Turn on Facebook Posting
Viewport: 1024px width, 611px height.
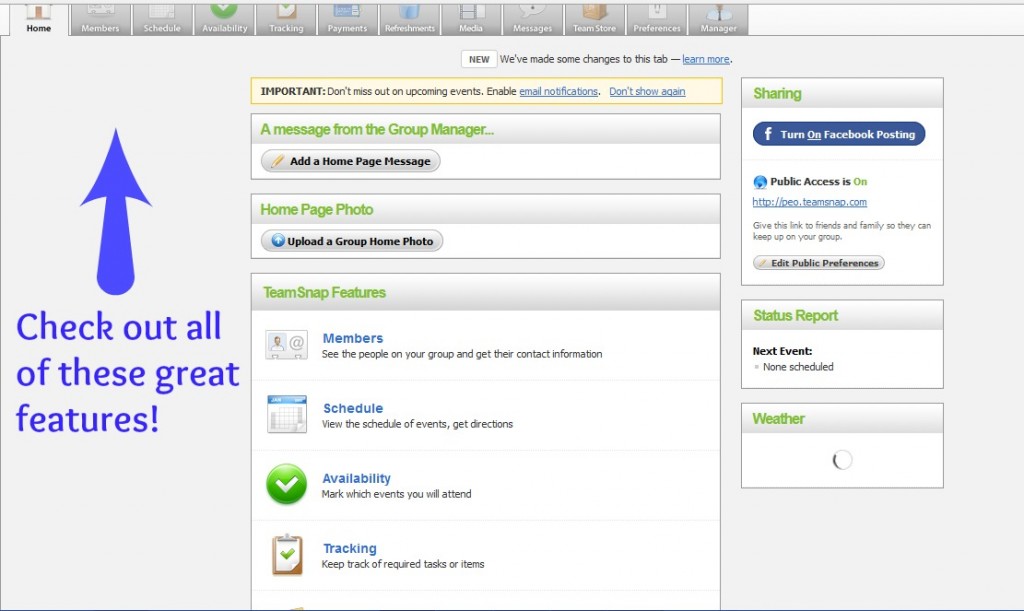pyautogui.click(x=839, y=134)
